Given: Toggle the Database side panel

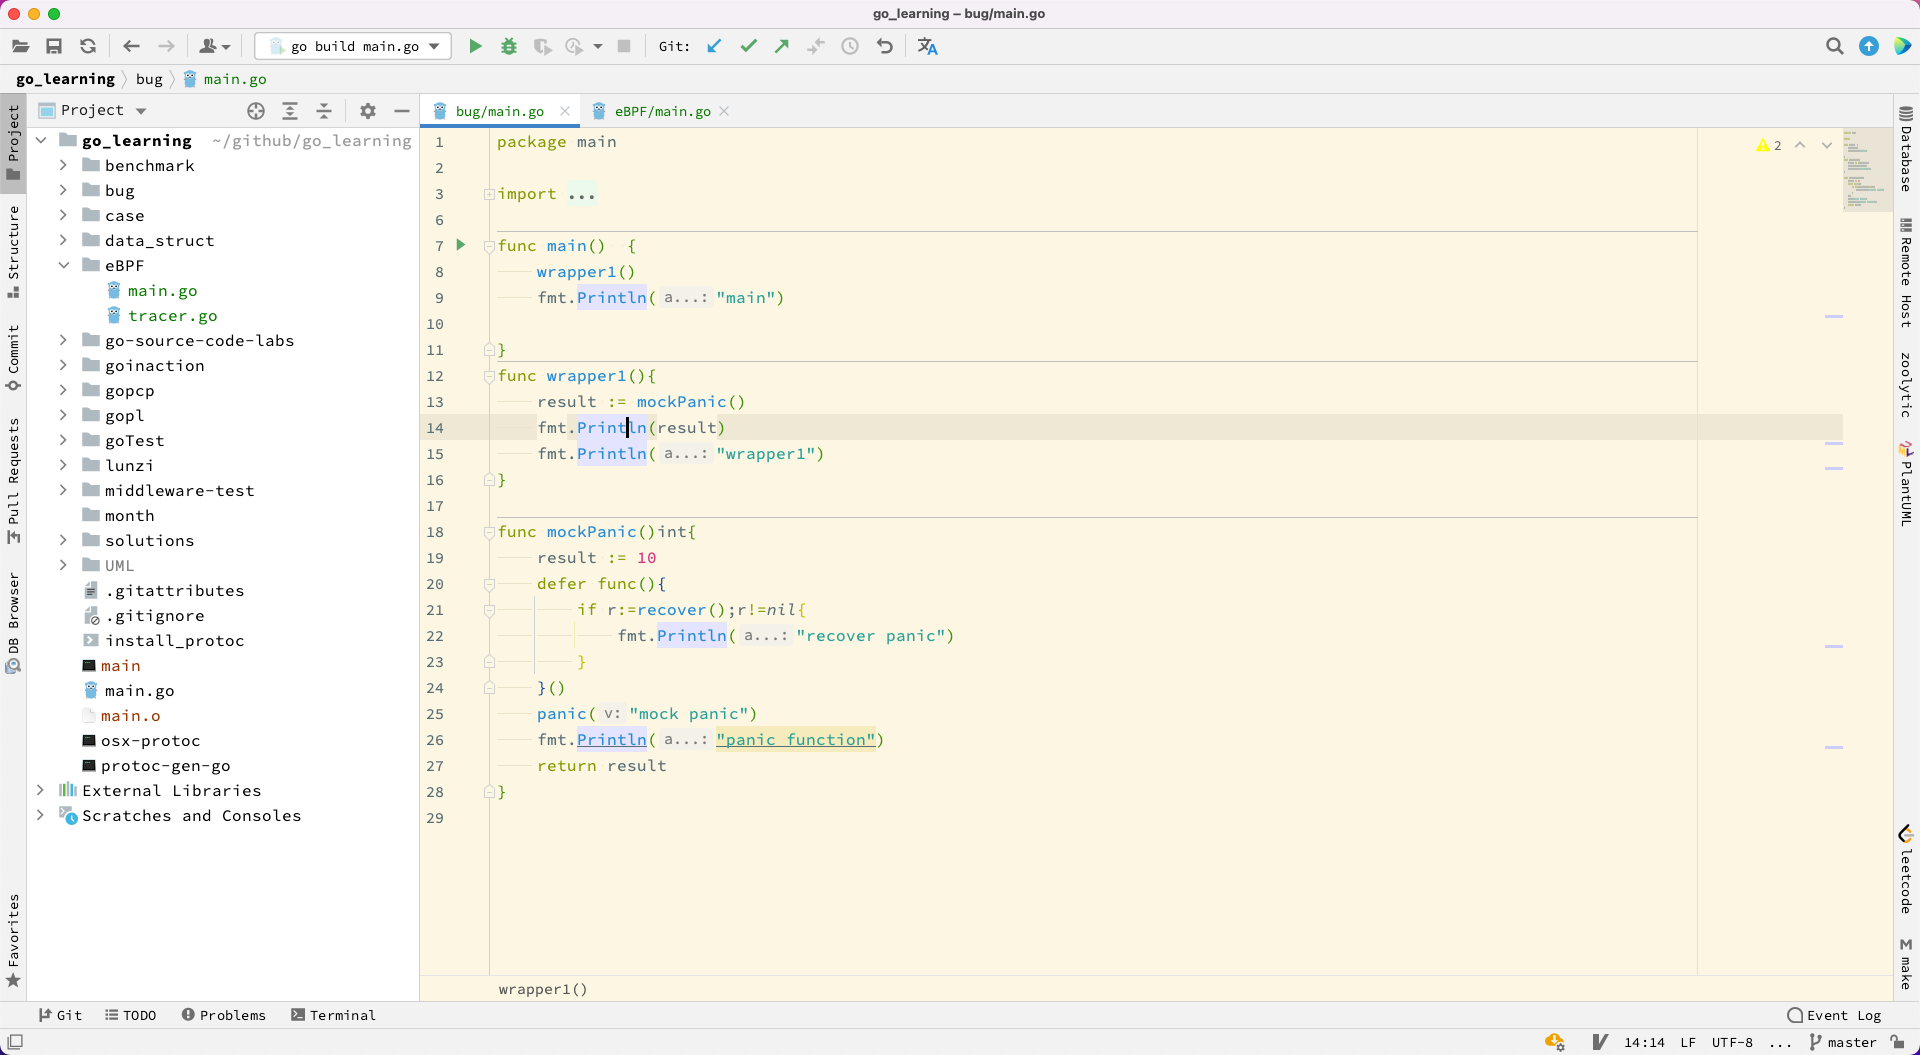Looking at the screenshot, I should point(1906,150).
